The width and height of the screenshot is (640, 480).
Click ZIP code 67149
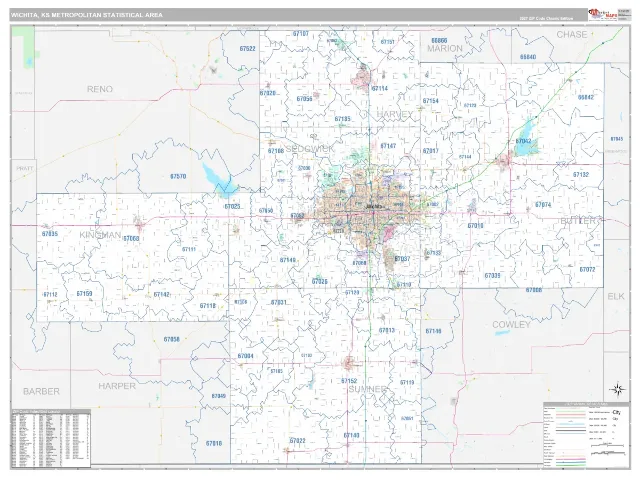coord(288,260)
